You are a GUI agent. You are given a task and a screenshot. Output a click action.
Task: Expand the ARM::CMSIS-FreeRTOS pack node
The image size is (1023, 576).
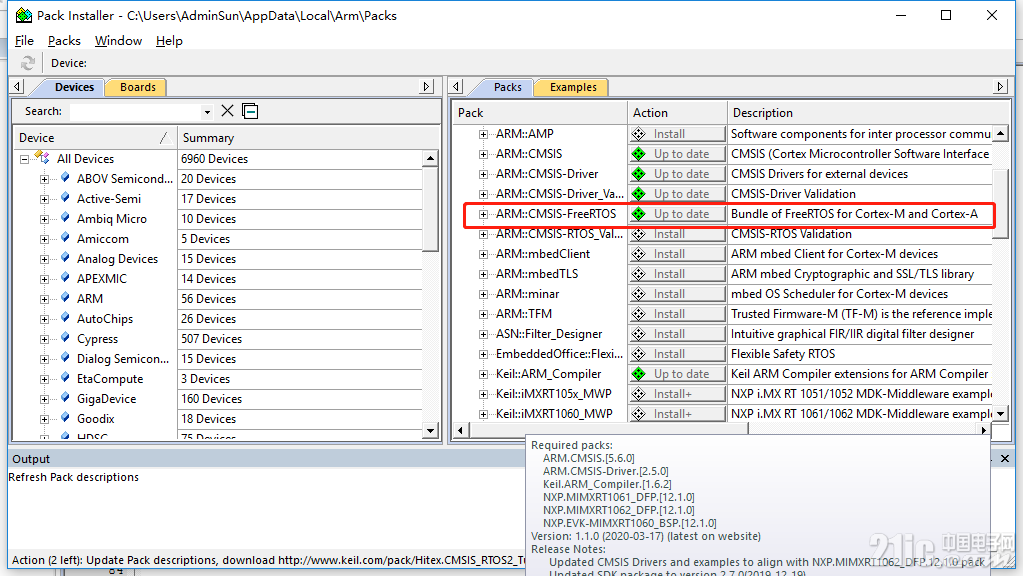coord(483,215)
